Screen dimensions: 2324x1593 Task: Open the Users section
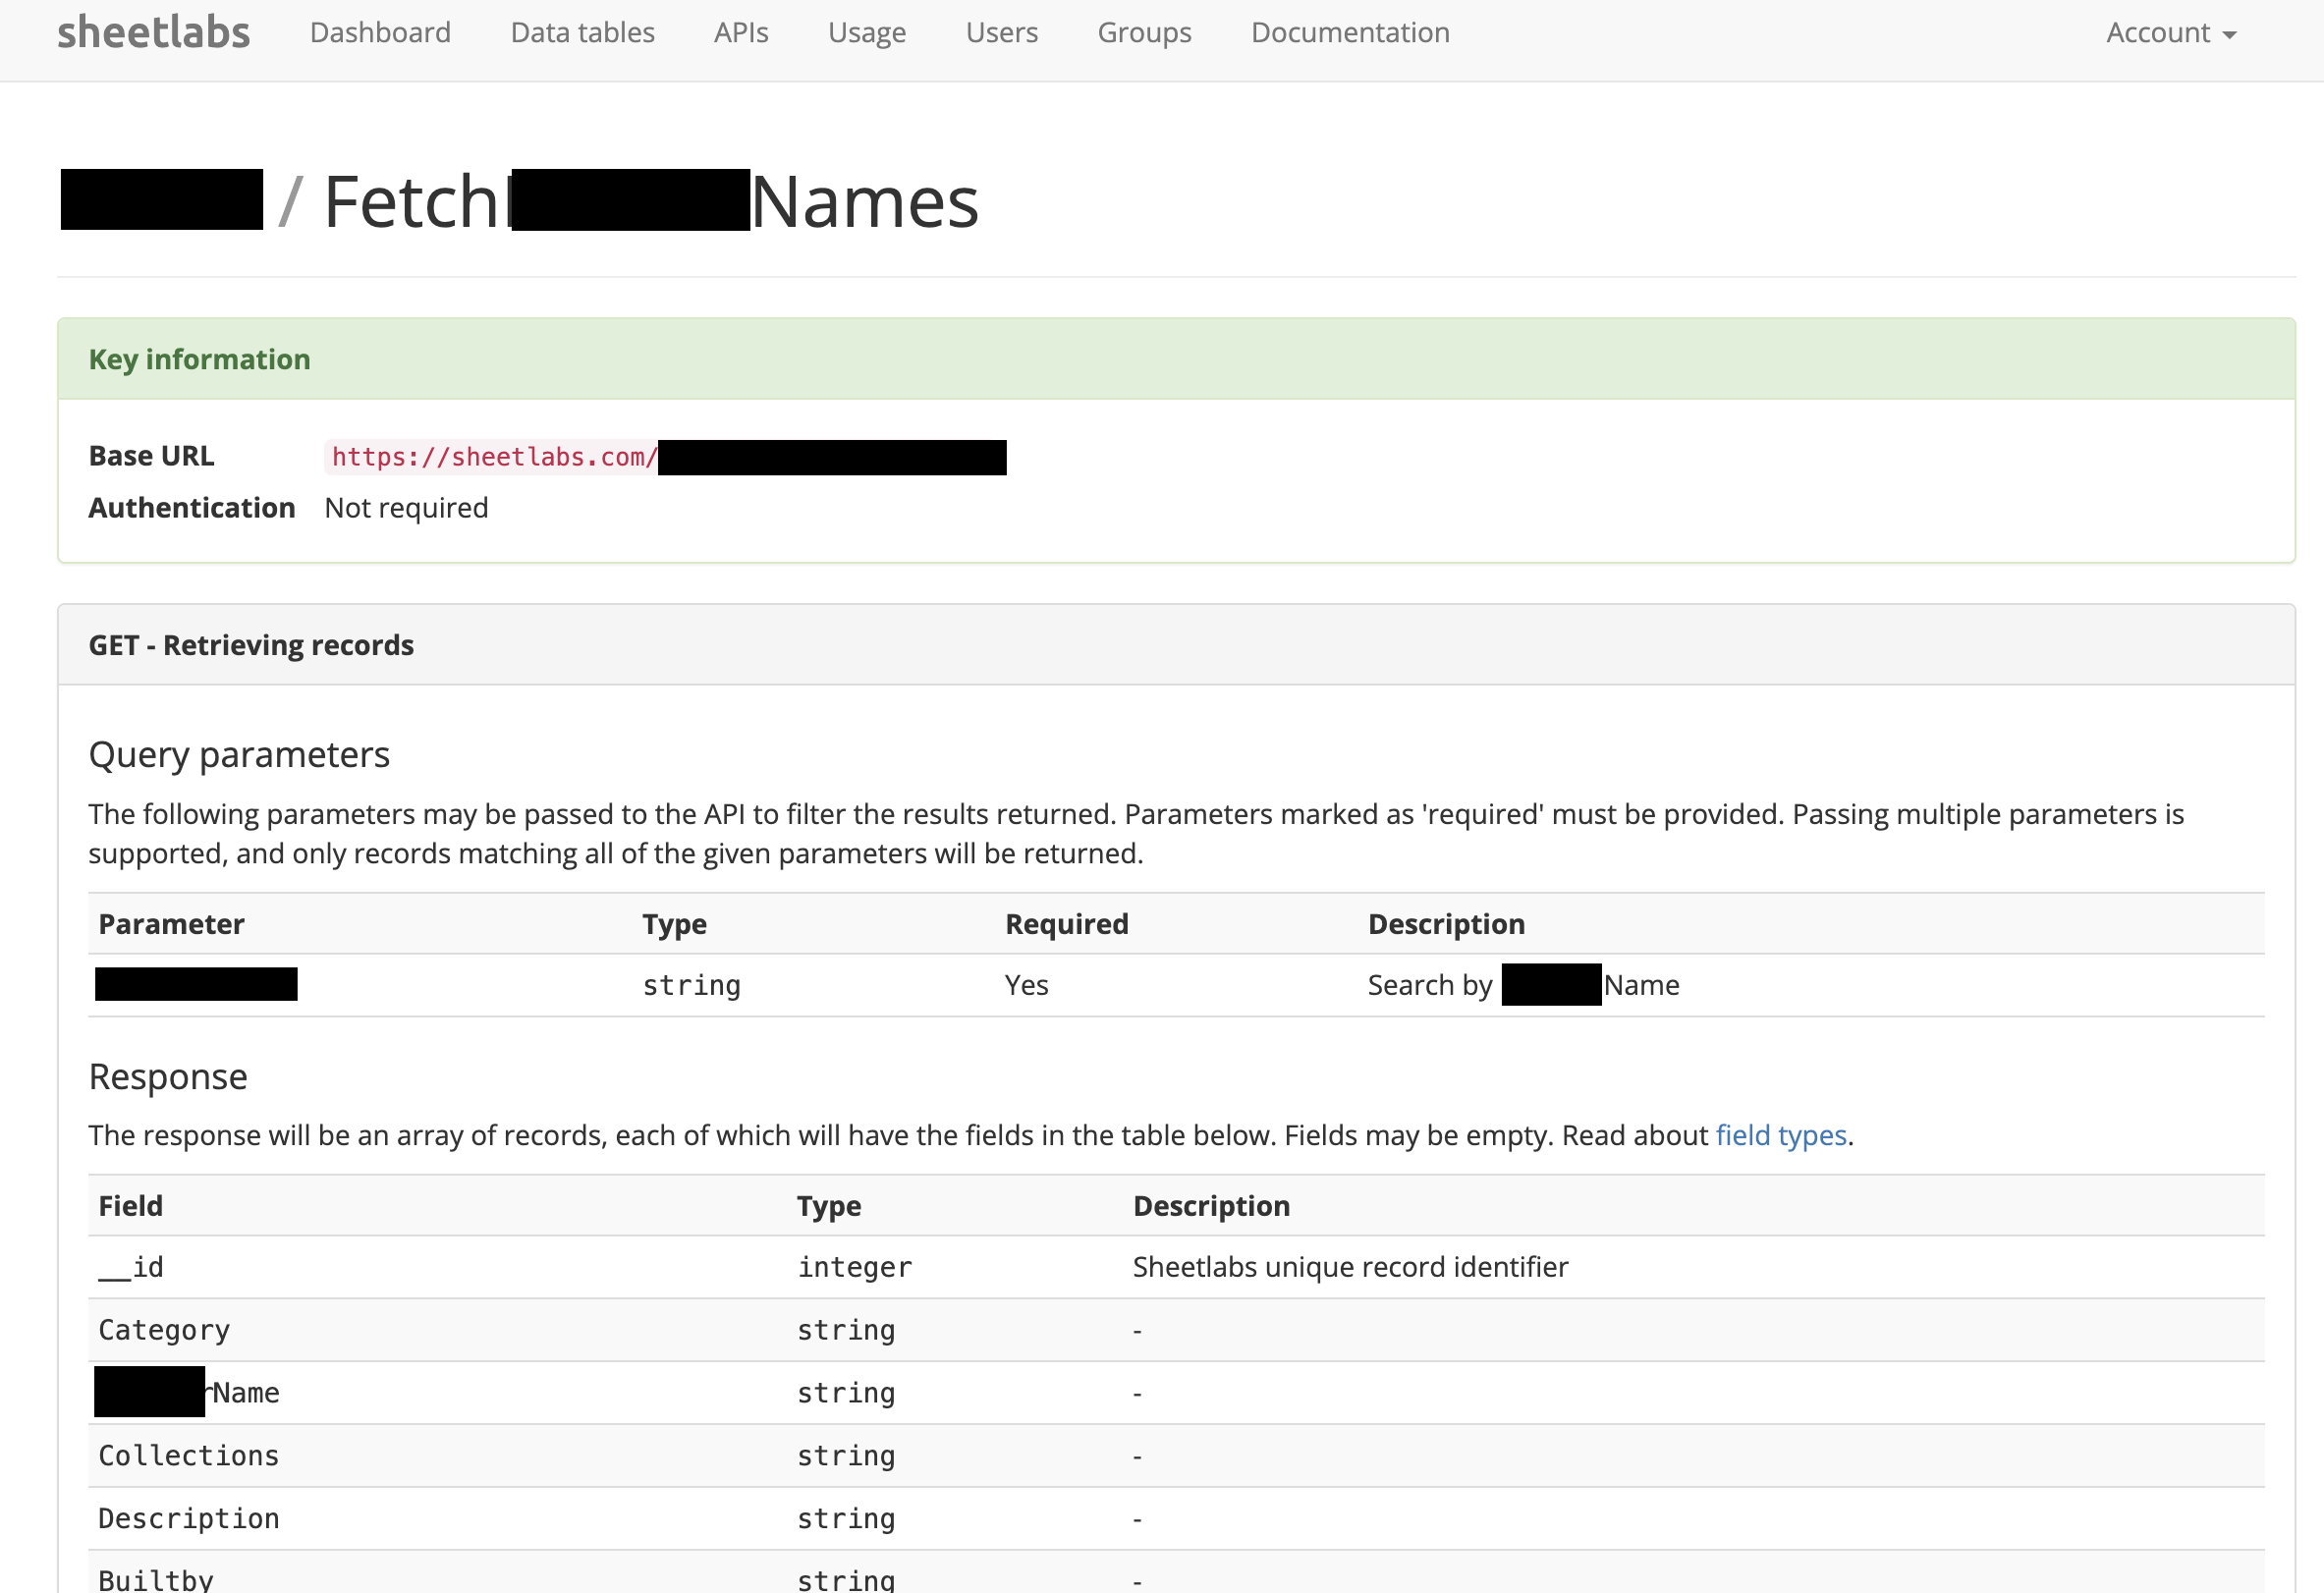(1001, 32)
